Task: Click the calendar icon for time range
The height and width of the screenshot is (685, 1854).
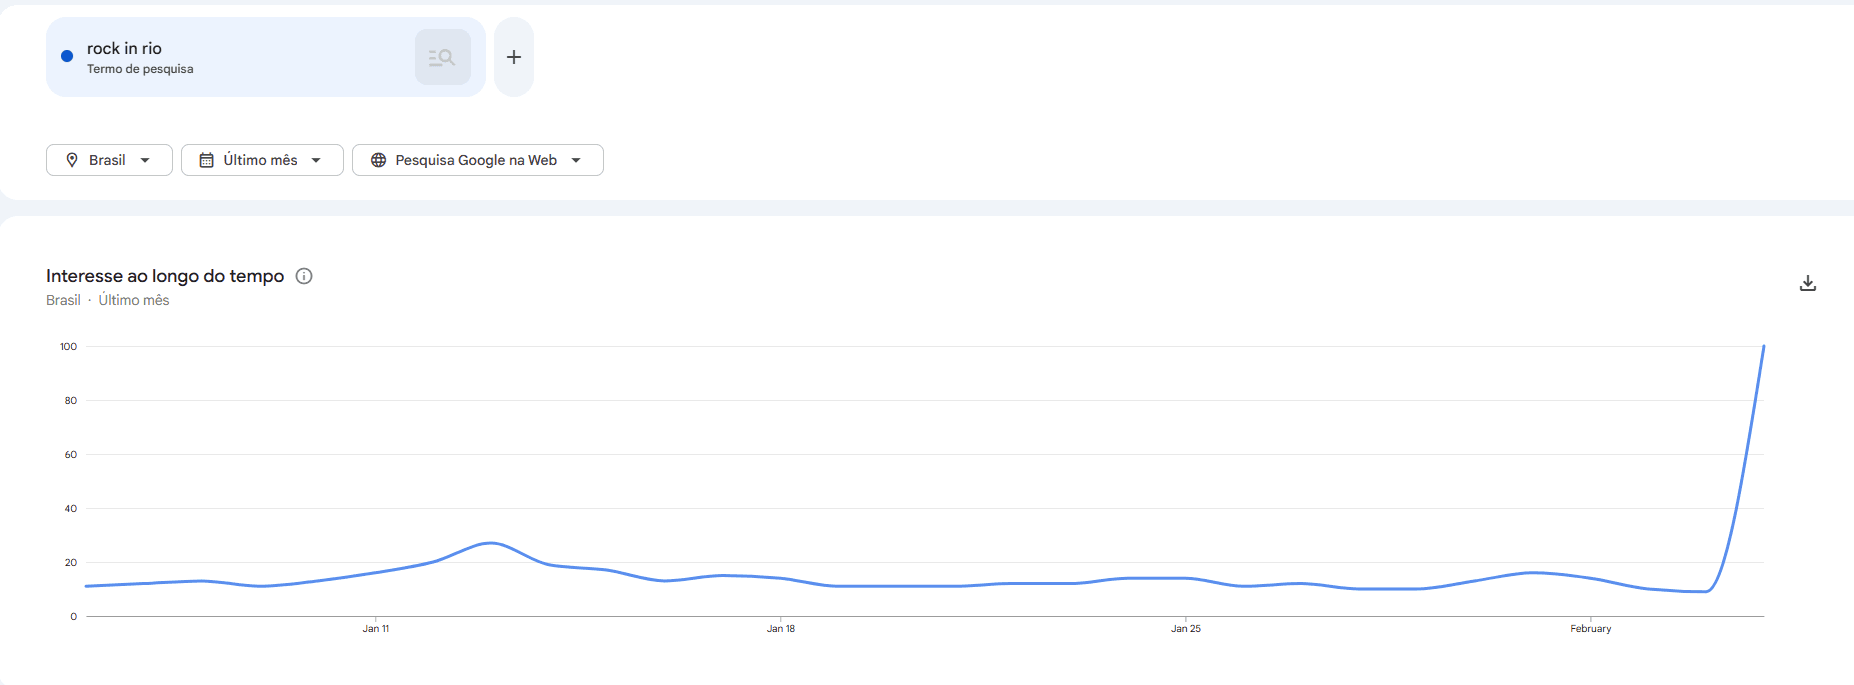Action: pyautogui.click(x=207, y=160)
